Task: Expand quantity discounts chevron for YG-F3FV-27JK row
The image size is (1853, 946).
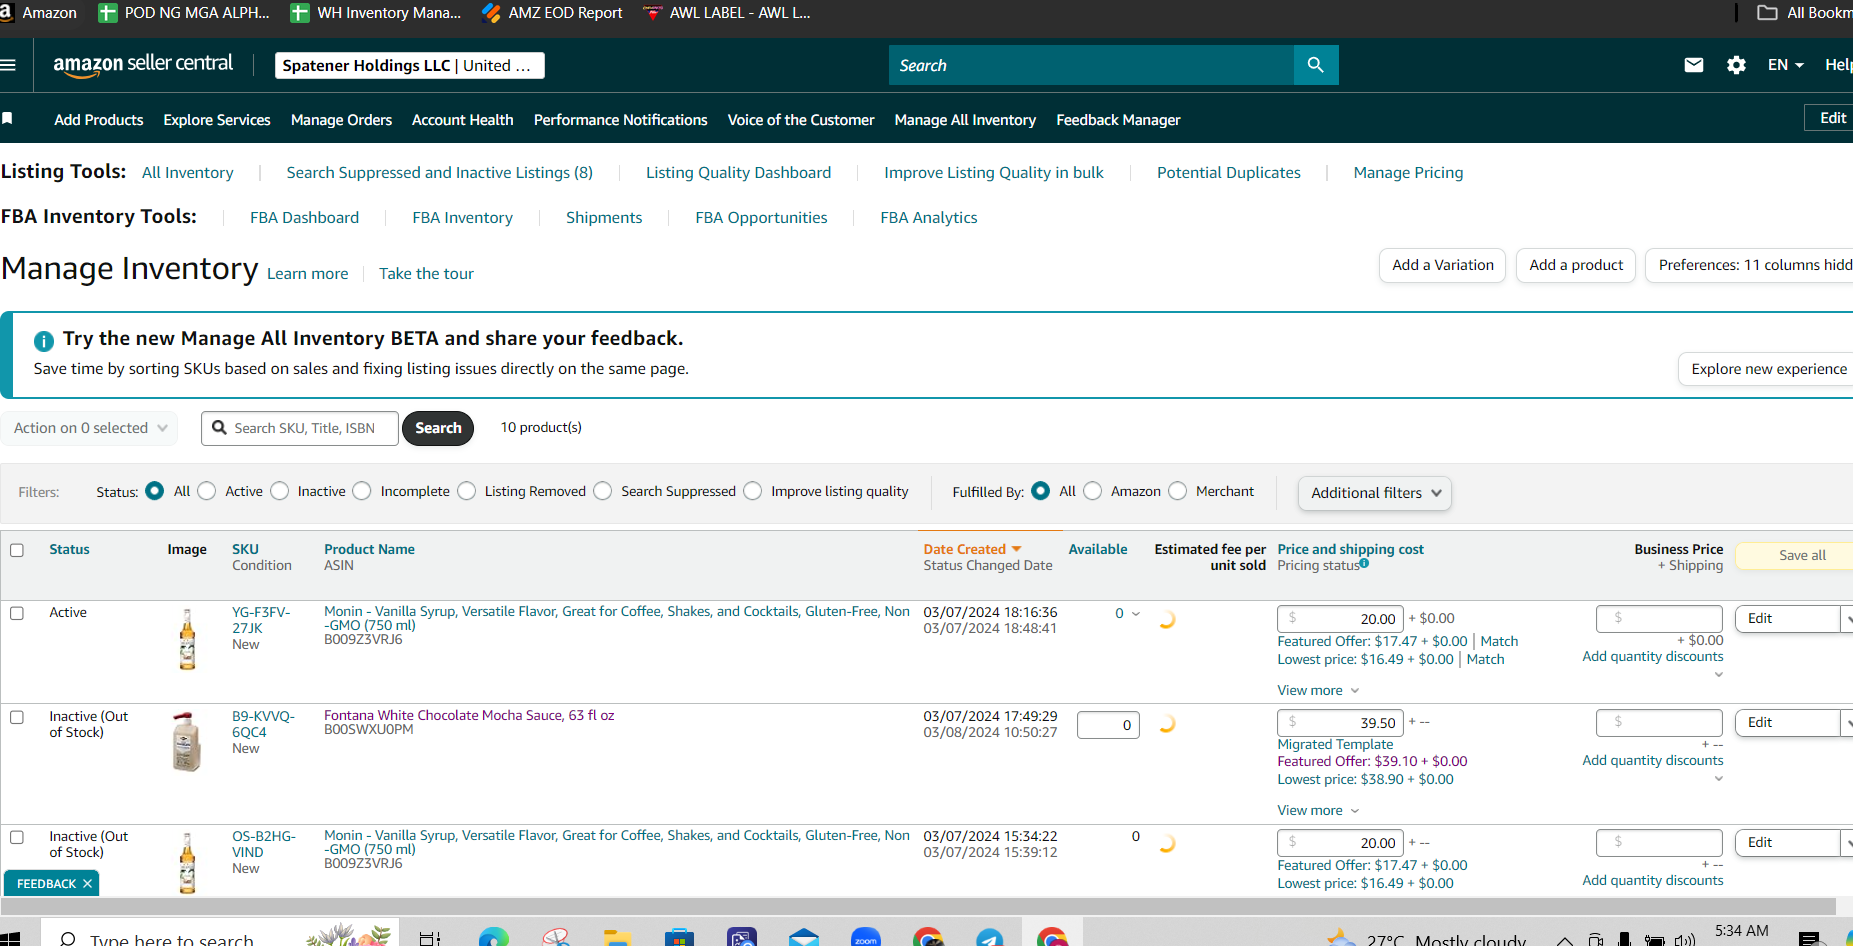Action: click(x=1718, y=675)
